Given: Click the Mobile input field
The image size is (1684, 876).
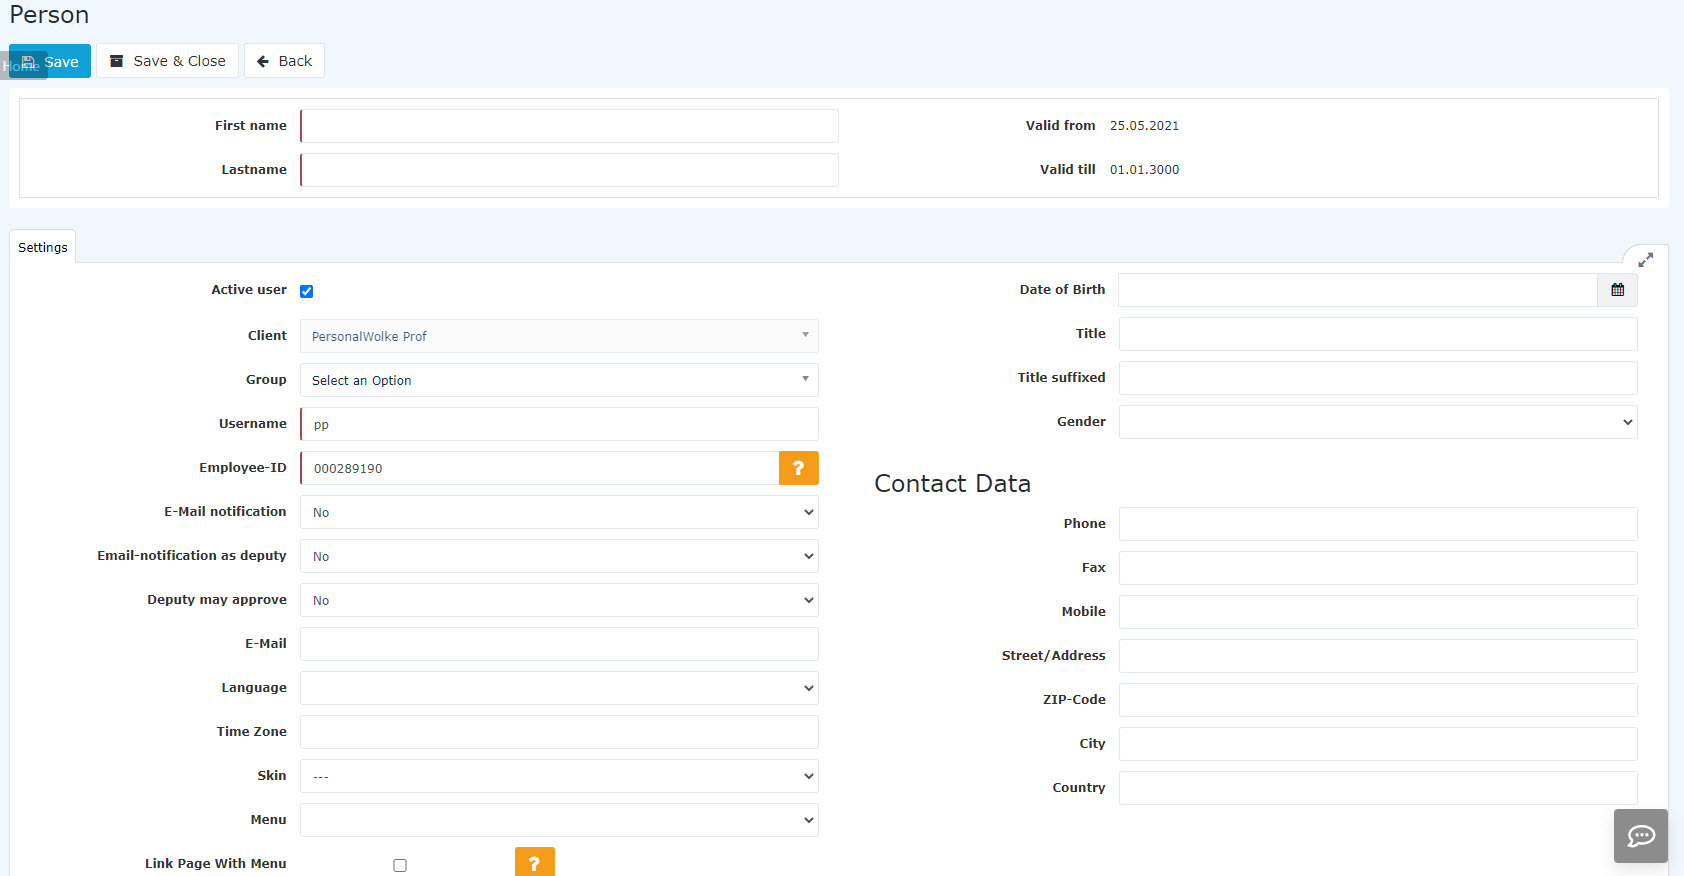Looking at the screenshot, I should [1378, 612].
